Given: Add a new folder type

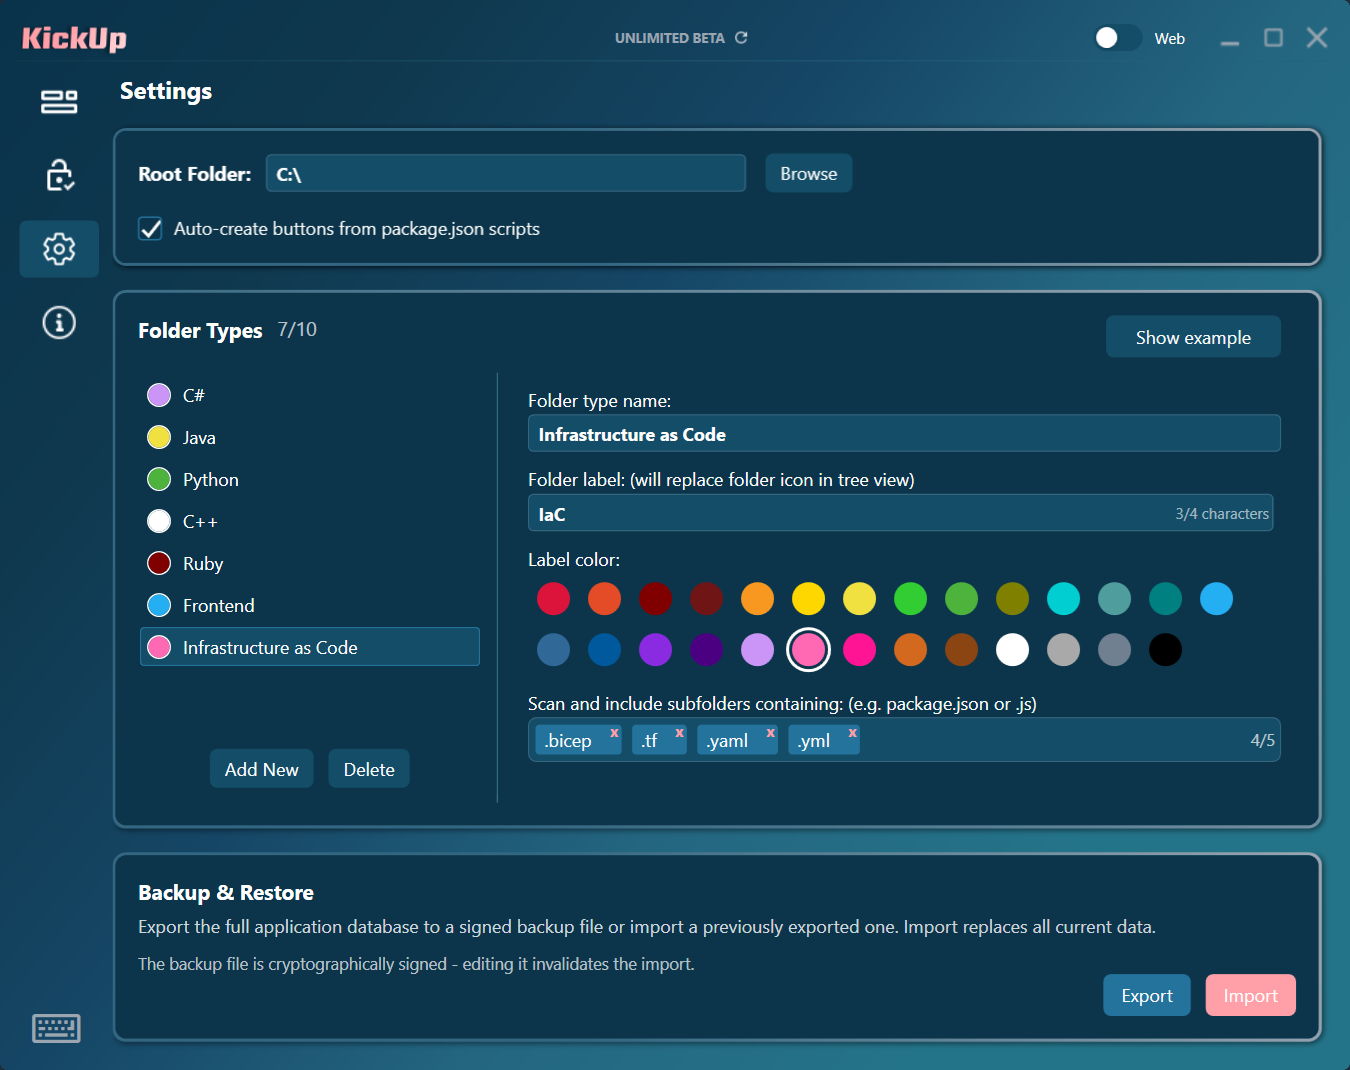Looking at the screenshot, I should pos(261,769).
